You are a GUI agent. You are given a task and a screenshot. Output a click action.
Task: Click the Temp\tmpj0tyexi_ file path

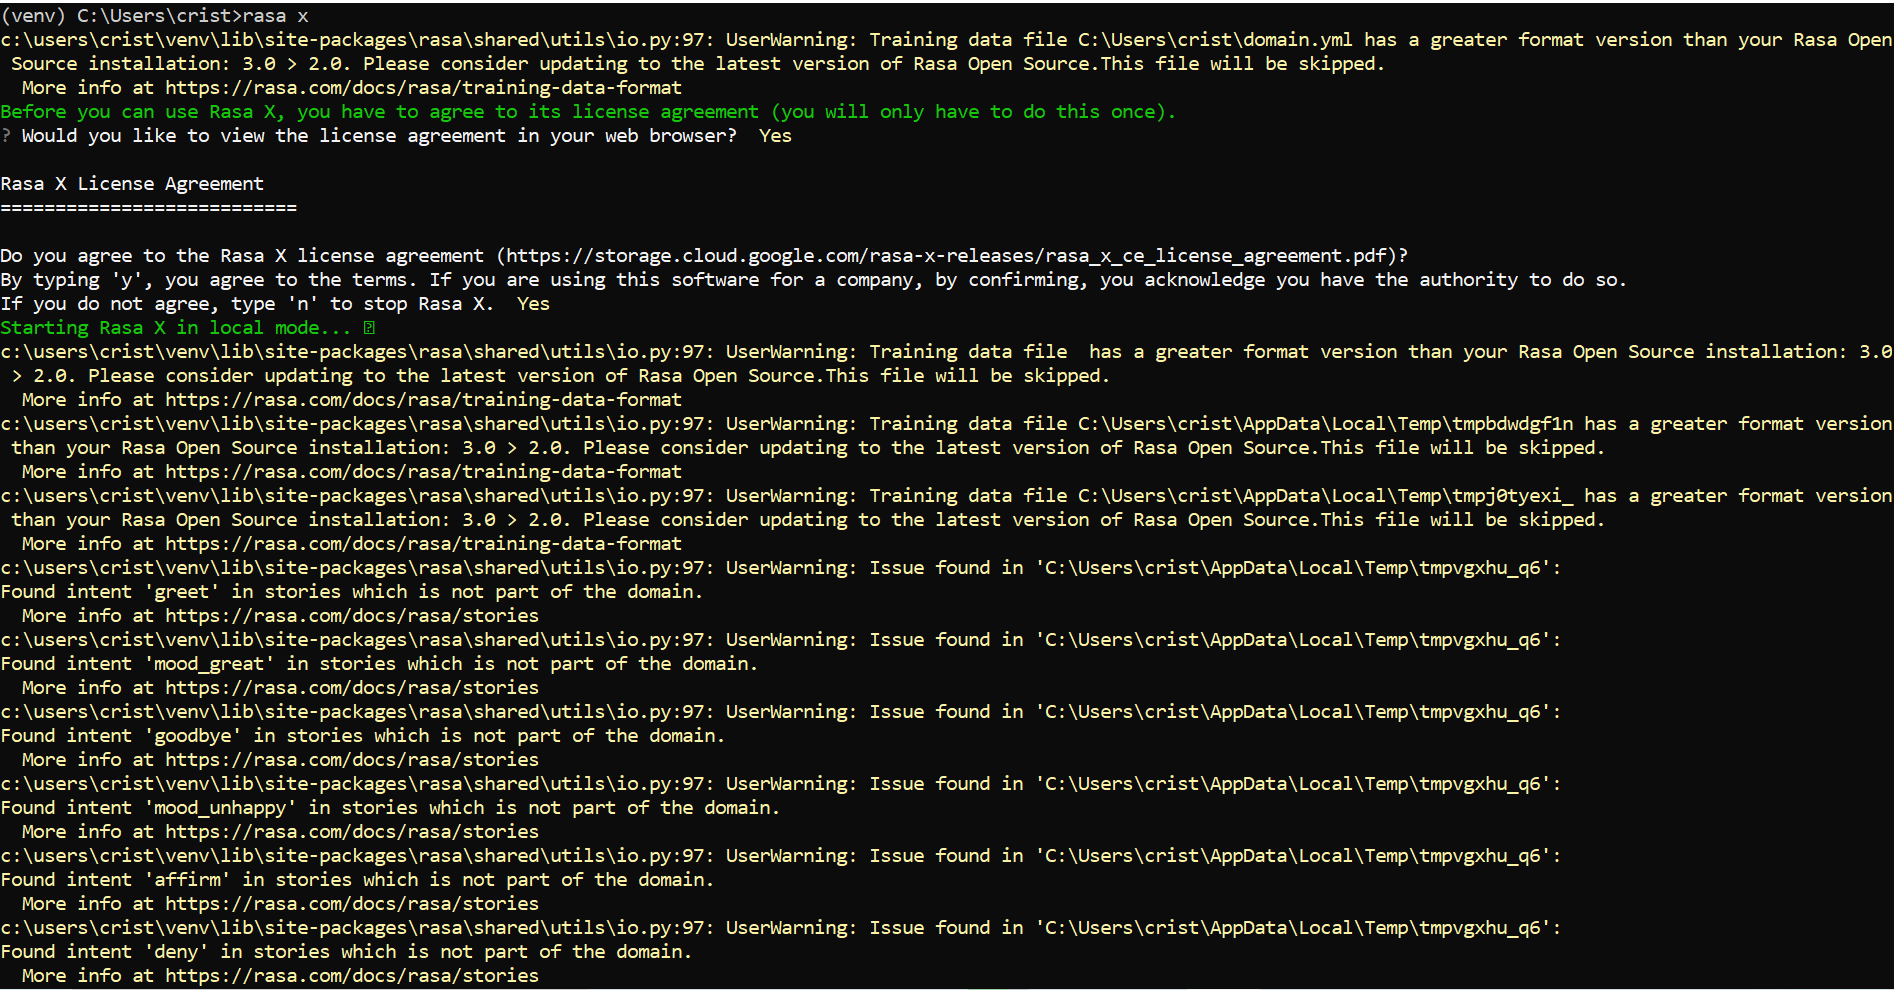click(x=1325, y=496)
